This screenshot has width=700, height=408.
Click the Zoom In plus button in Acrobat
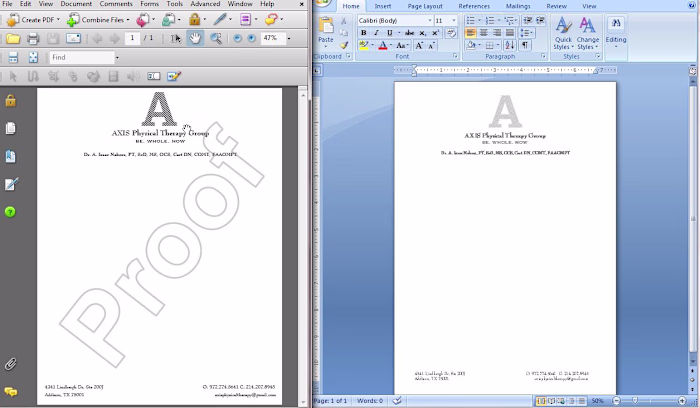tap(251, 38)
